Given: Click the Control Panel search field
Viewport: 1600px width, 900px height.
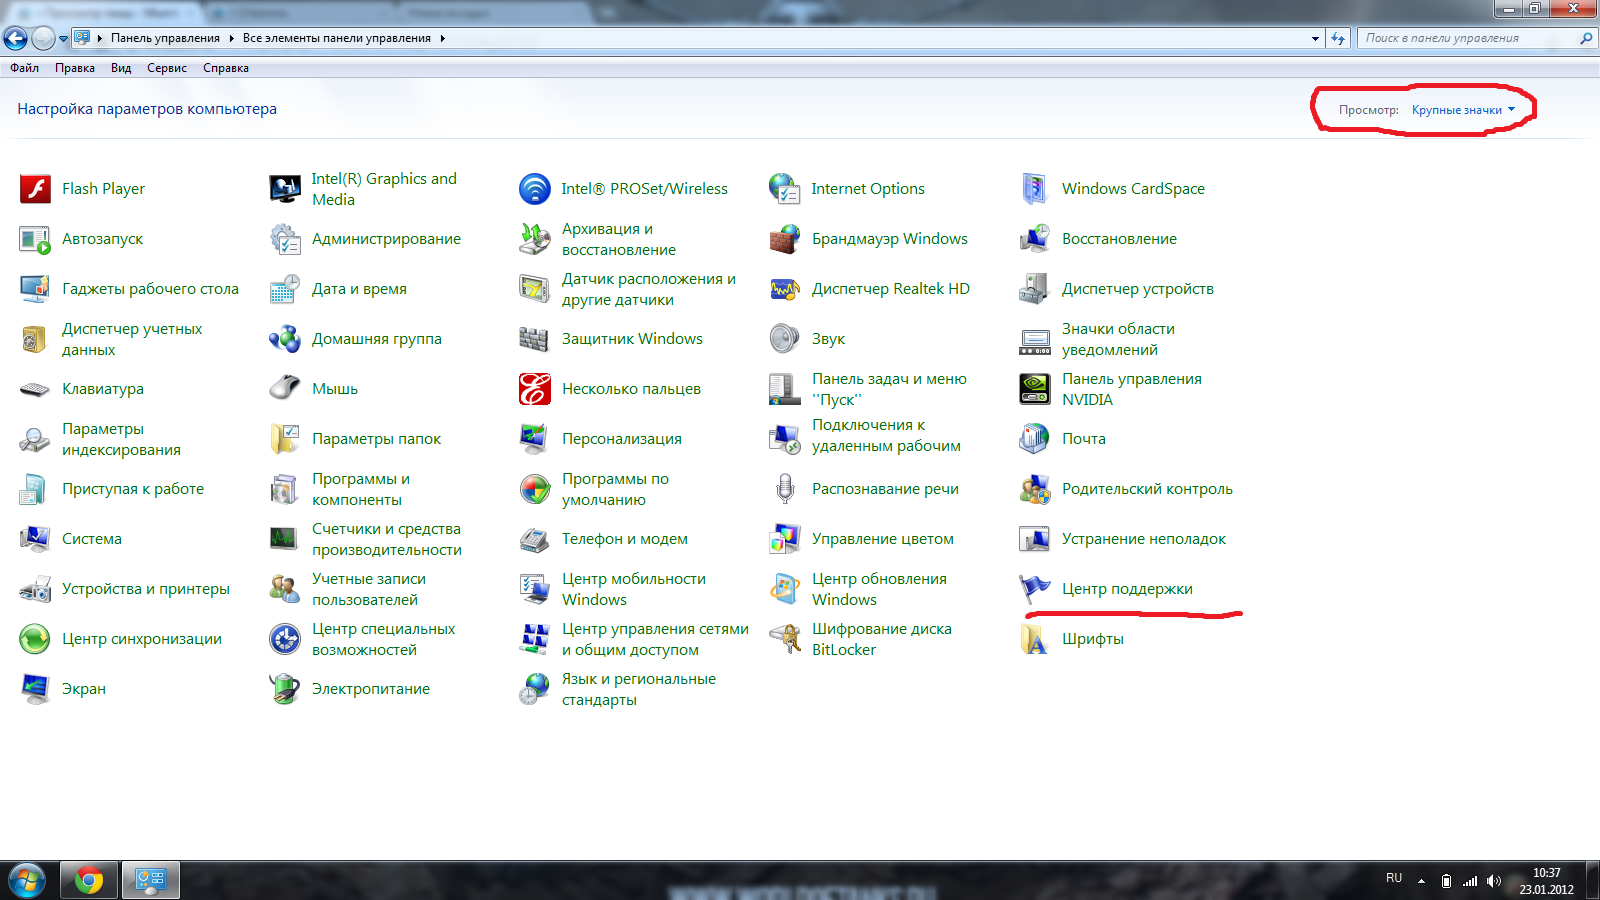Looking at the screenshot, I should tap(1476, 38).
